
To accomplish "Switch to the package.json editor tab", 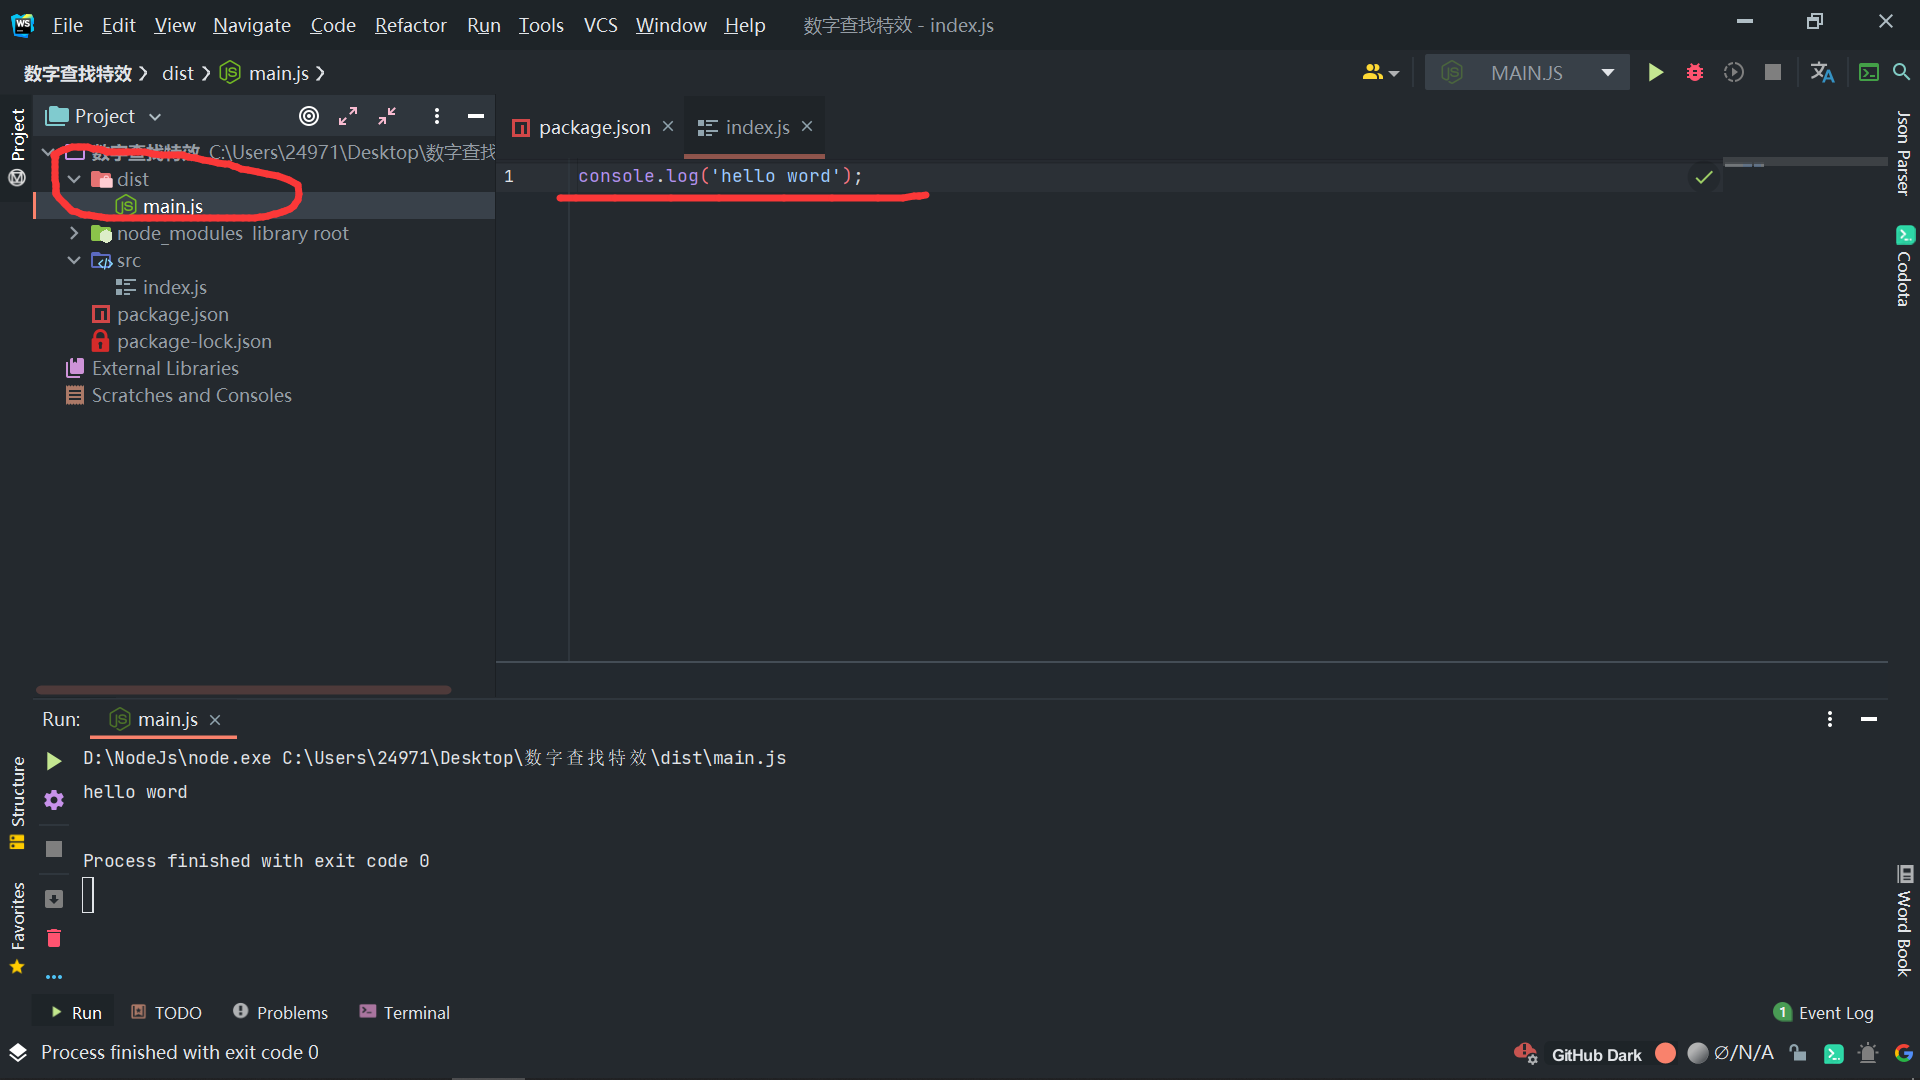I will tap(594, 127).
